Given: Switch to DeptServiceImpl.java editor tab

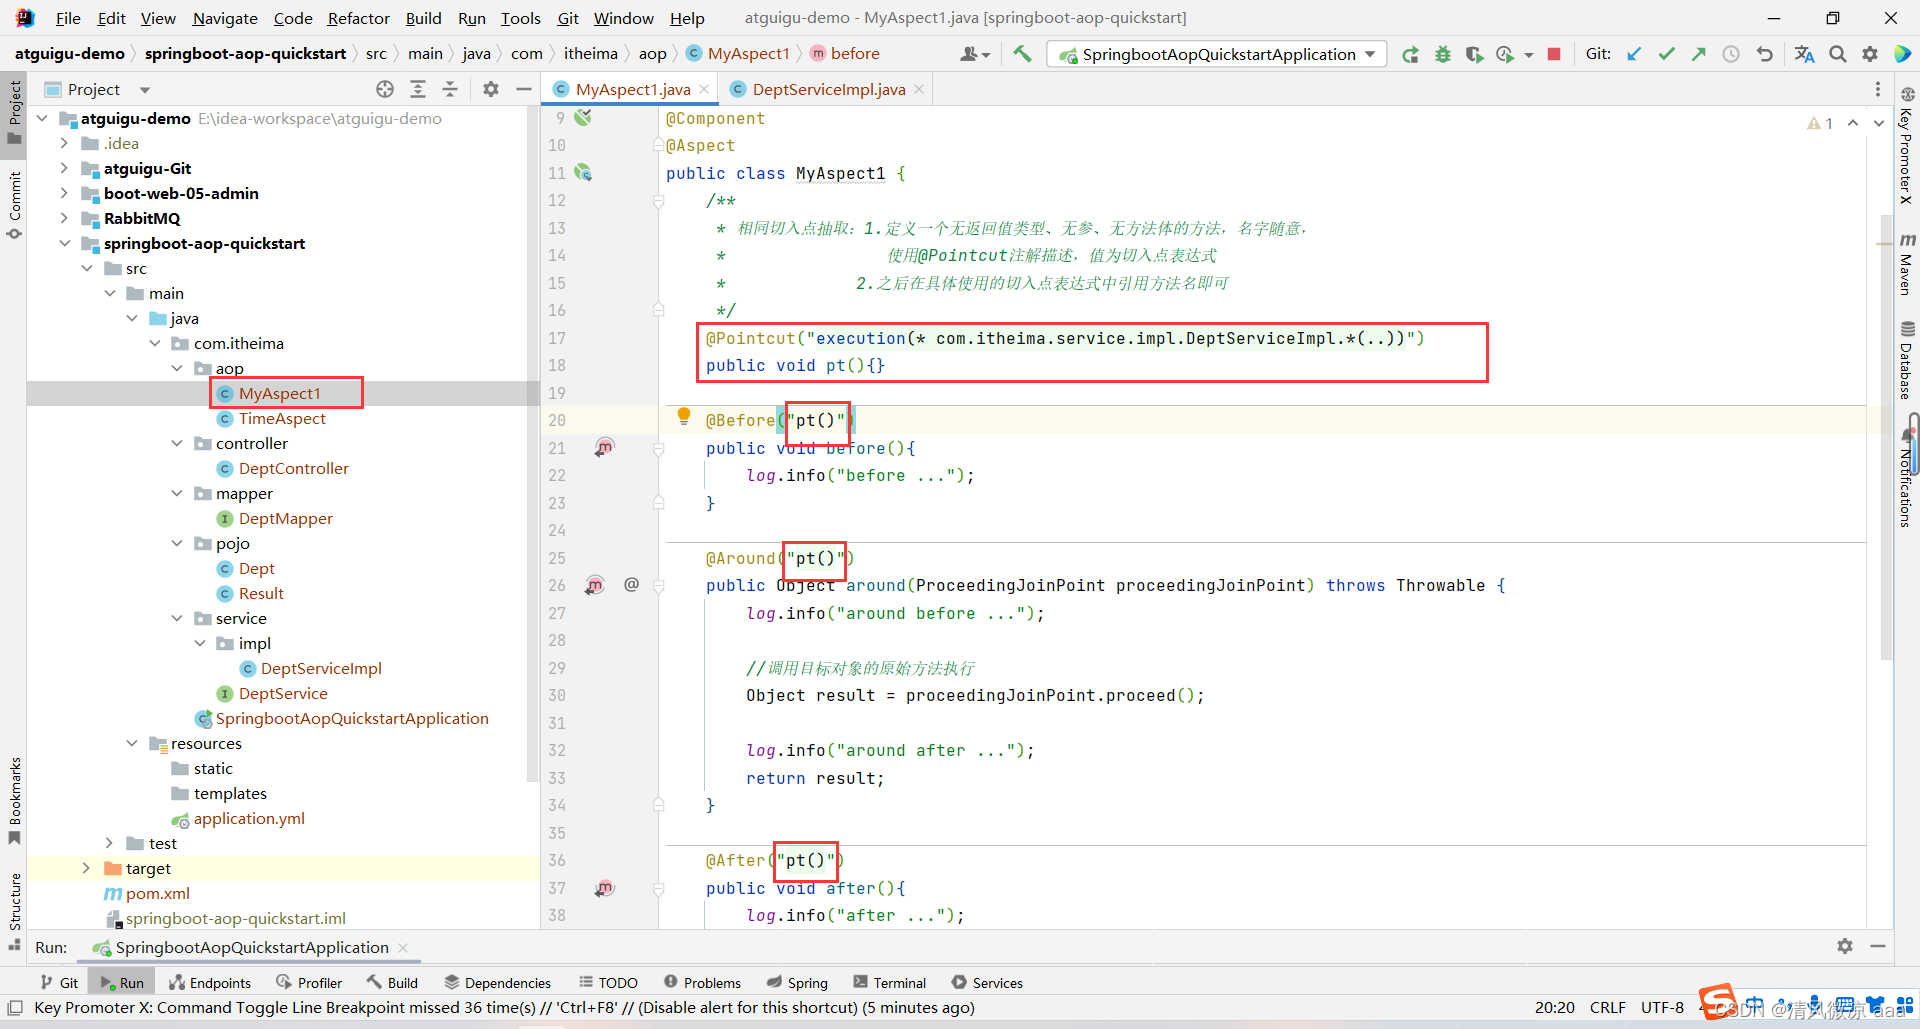Looking at the screenshot, I should click(828, 89).
